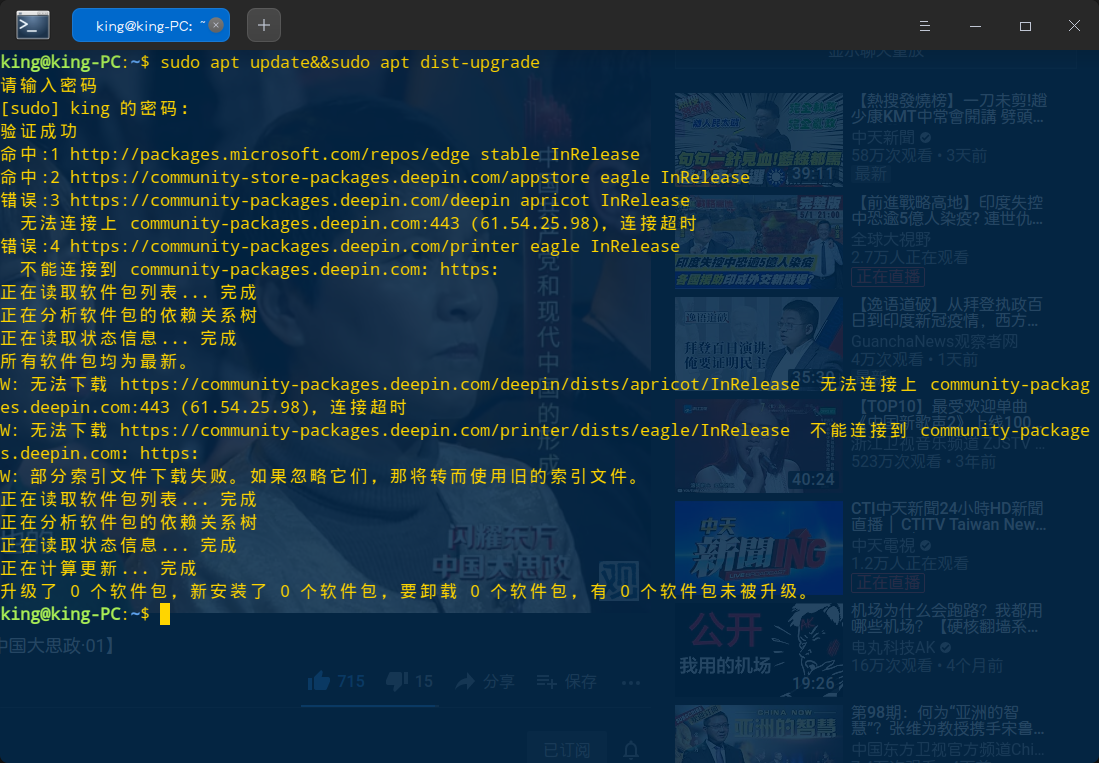Viewport: 1099px width, 763px height.
Task: Open the three-dot more actions menu
Action: pyautogui.click(x=631, y=682)
